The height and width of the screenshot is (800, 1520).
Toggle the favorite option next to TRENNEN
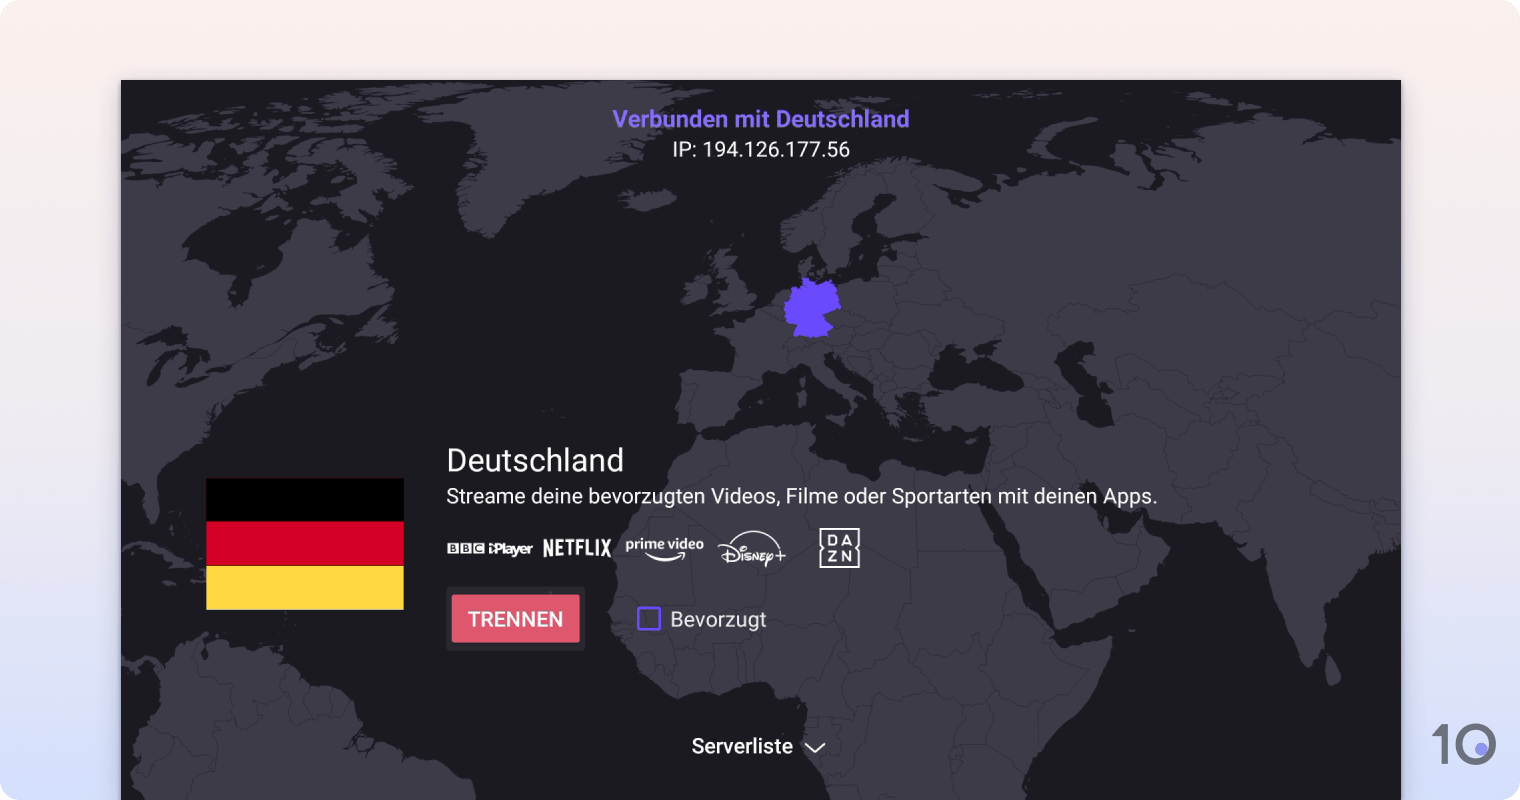[x=648, y=619]
